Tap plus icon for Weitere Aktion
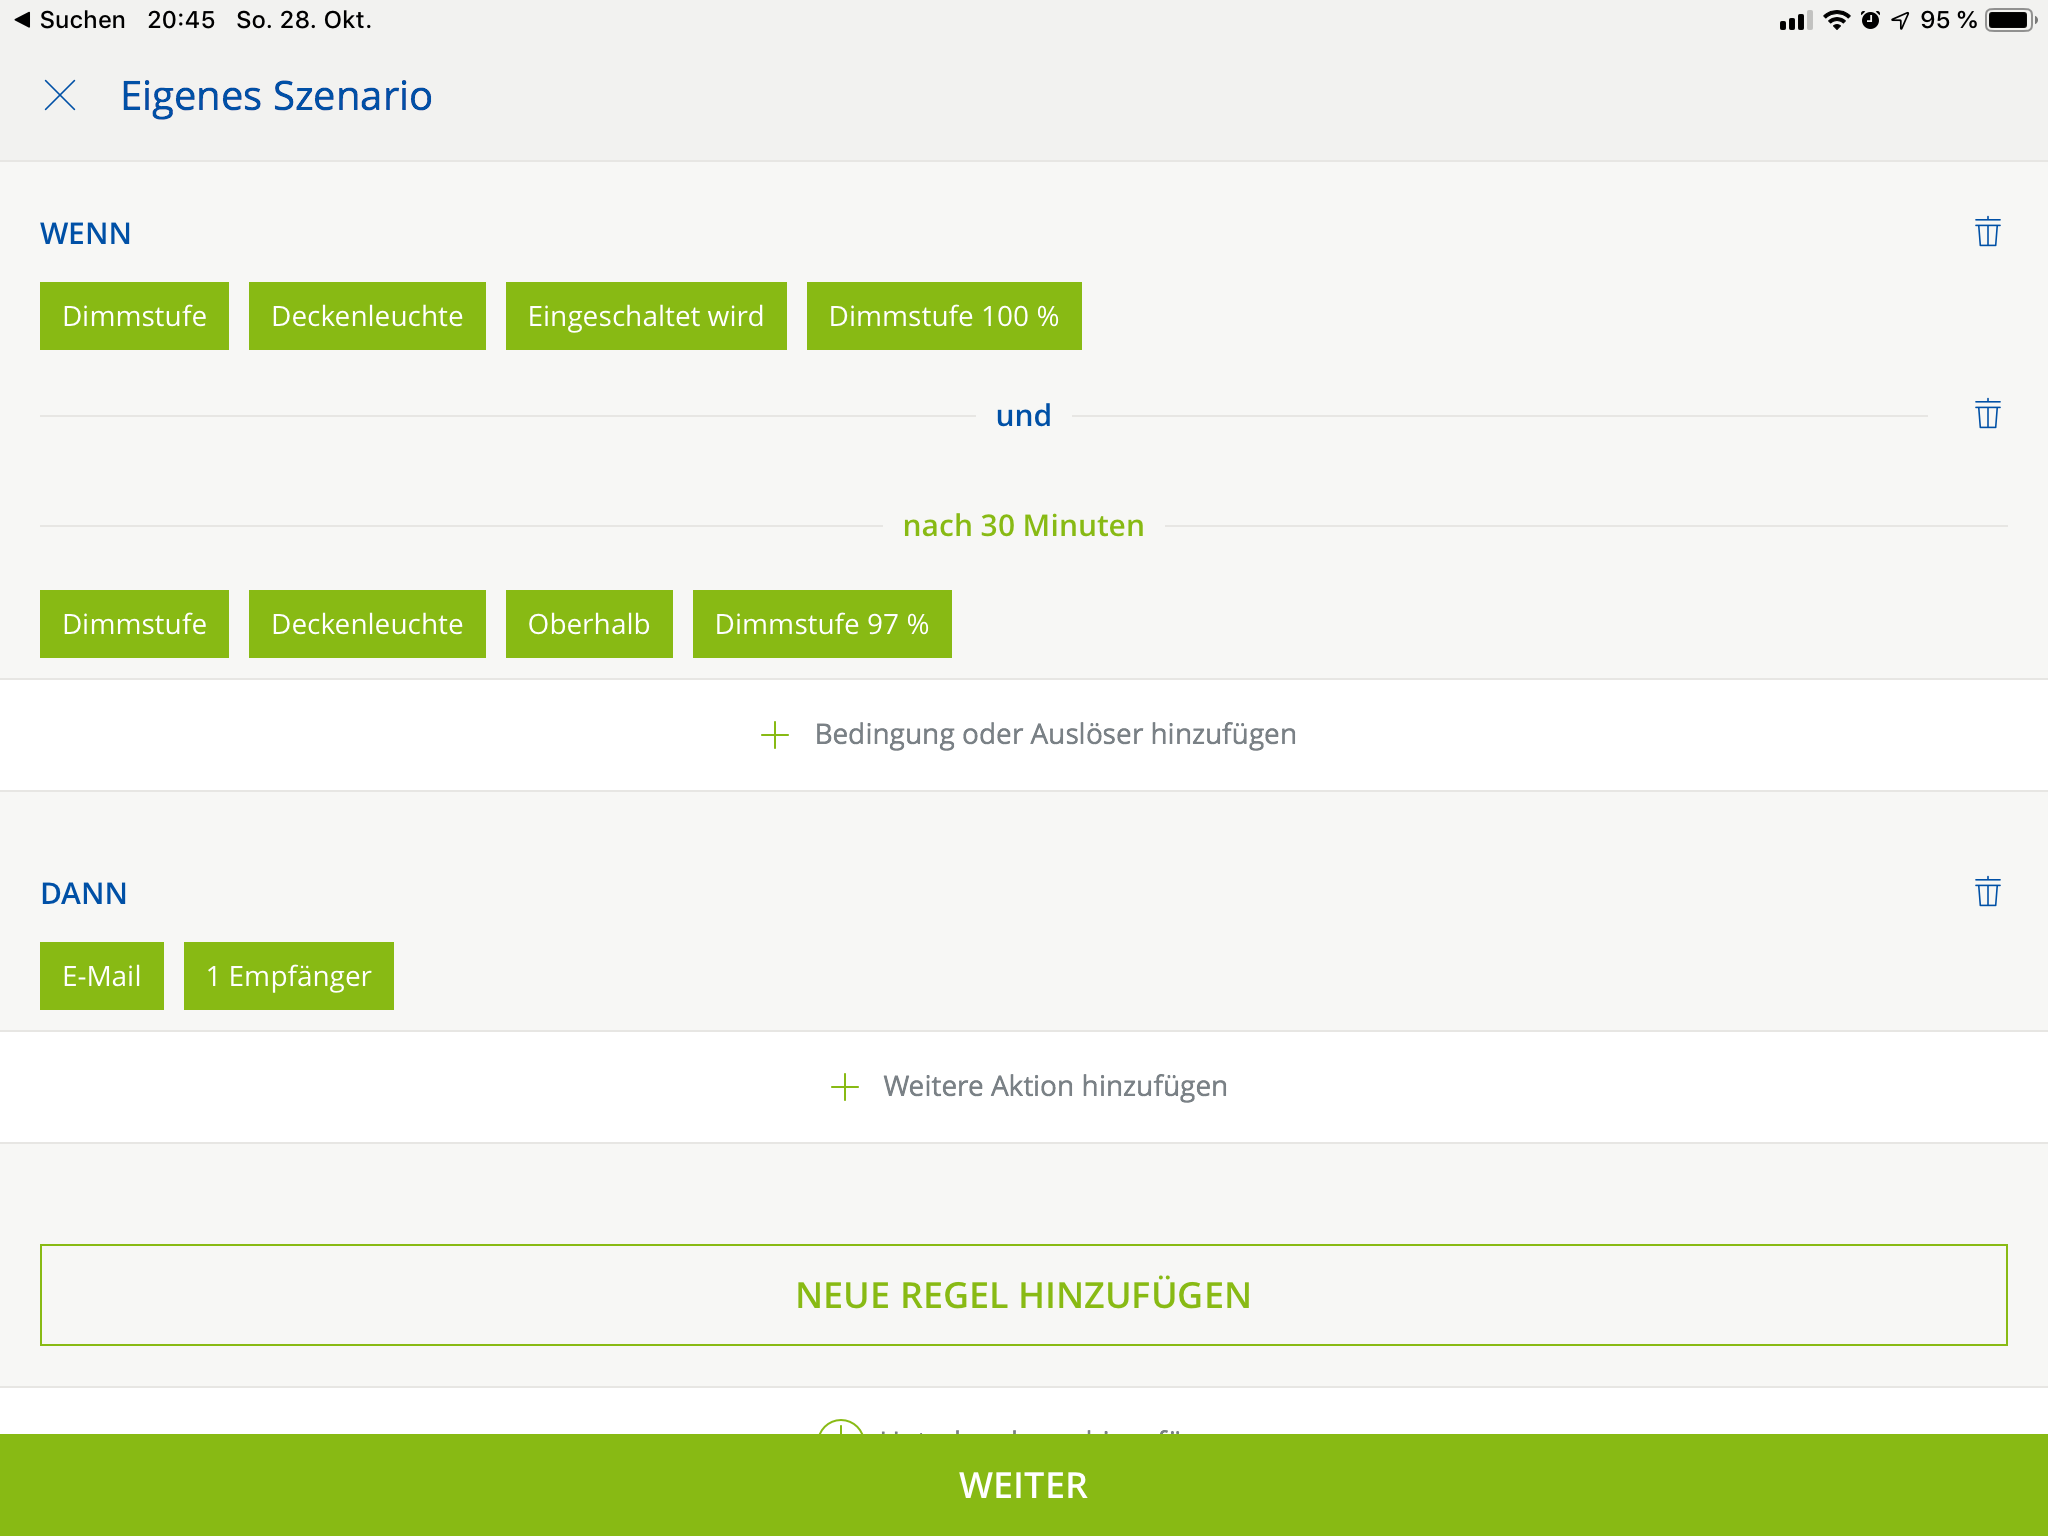This screenshot has height=1536, width=2048. (845, 1087)
